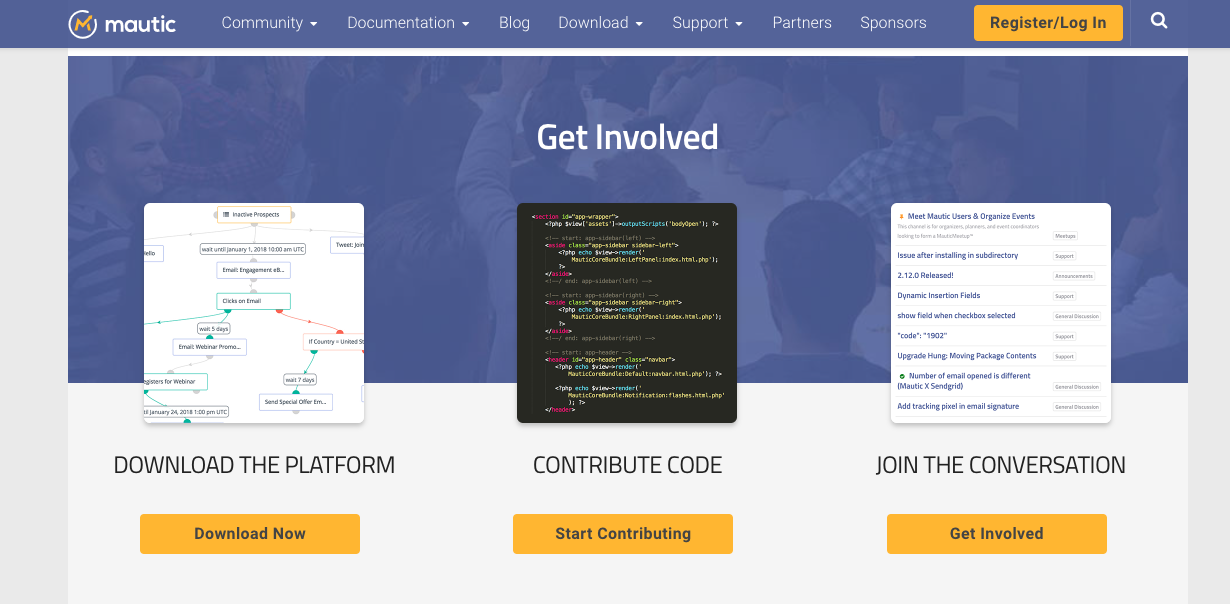Click the 'wait 5 days' workflow node

214,328
